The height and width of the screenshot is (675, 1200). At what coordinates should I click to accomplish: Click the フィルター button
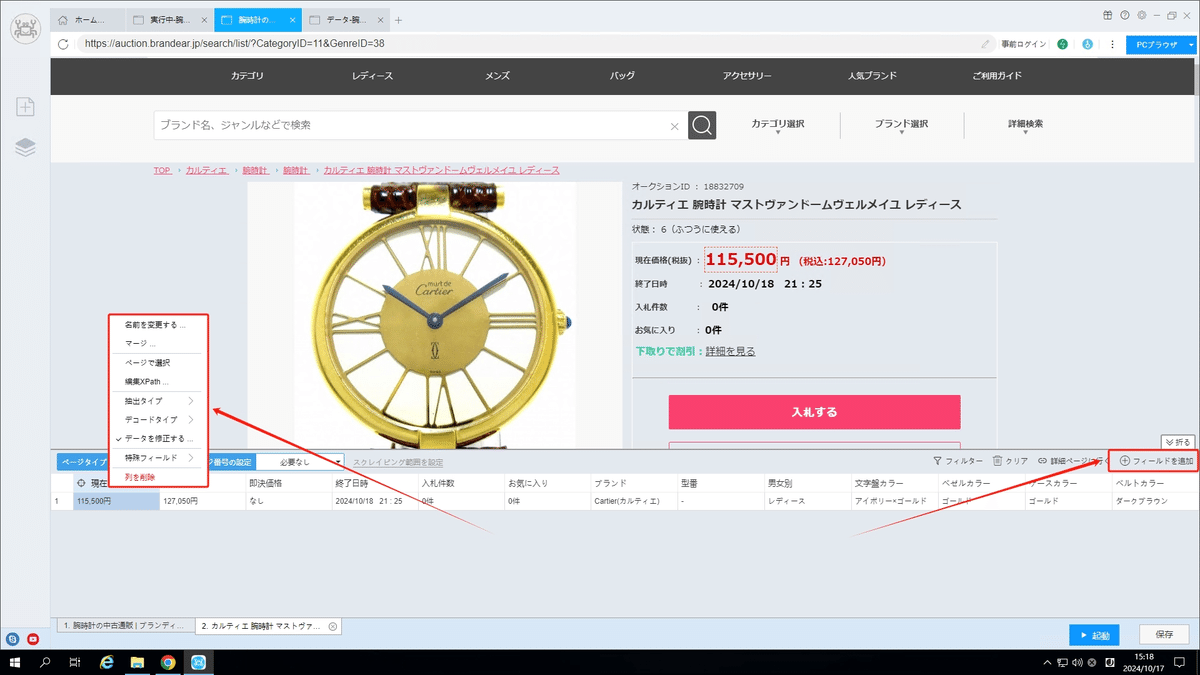pos(958,461)
